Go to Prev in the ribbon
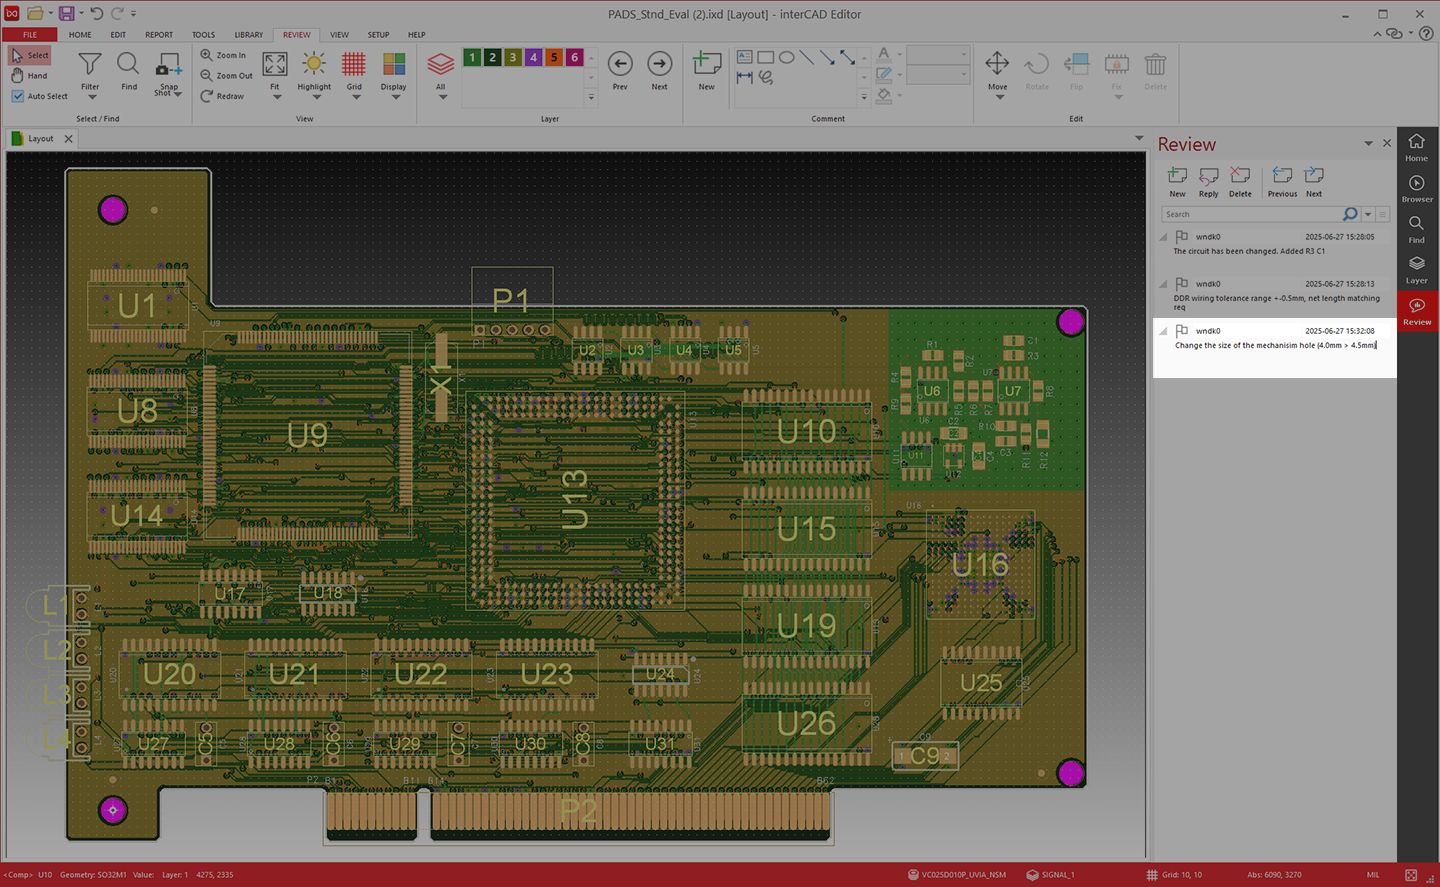 (x=620, y=72)
